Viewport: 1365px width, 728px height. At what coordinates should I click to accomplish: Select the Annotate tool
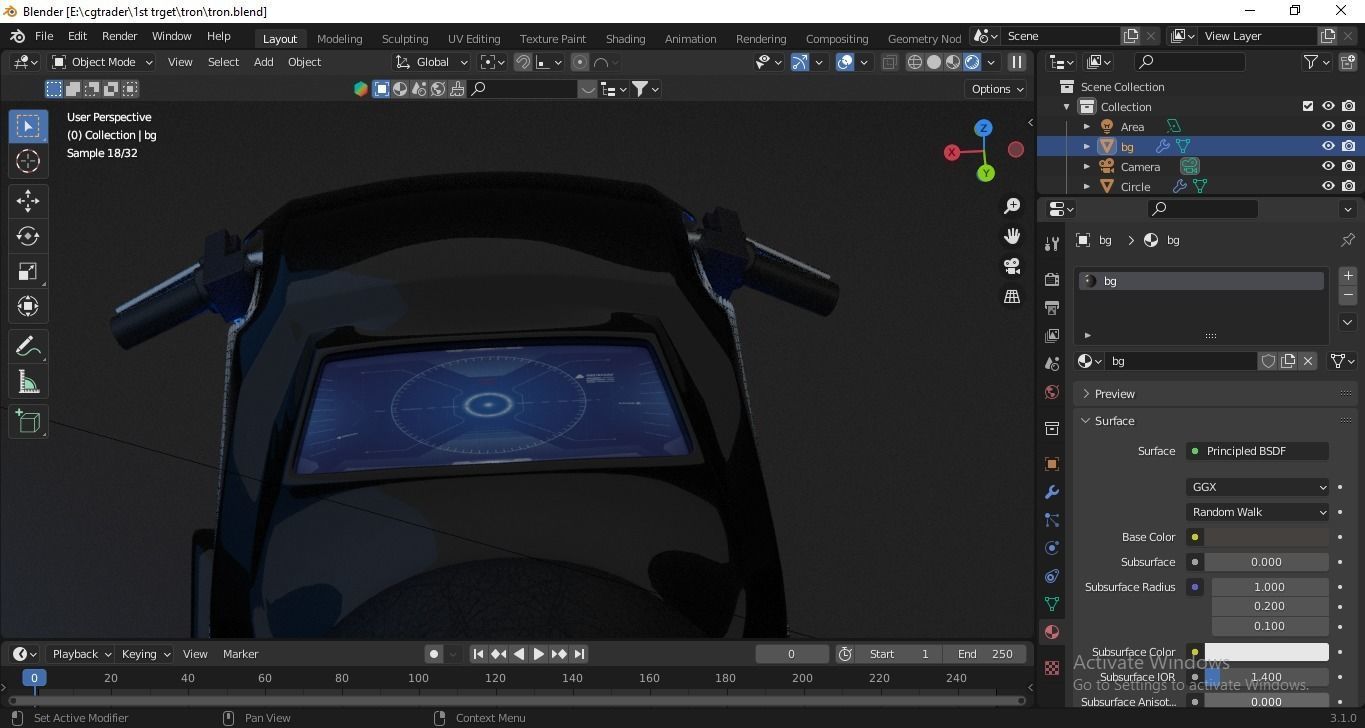[28, 347]
